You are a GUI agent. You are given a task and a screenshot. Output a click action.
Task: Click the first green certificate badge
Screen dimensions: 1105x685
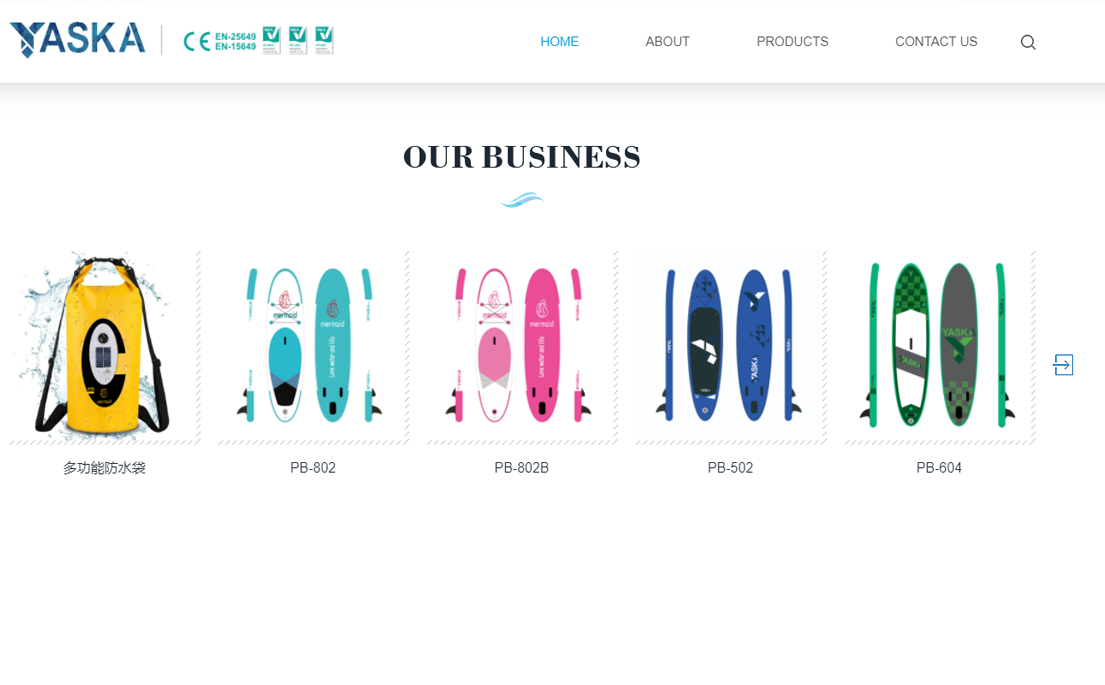(x=271, y=40)
